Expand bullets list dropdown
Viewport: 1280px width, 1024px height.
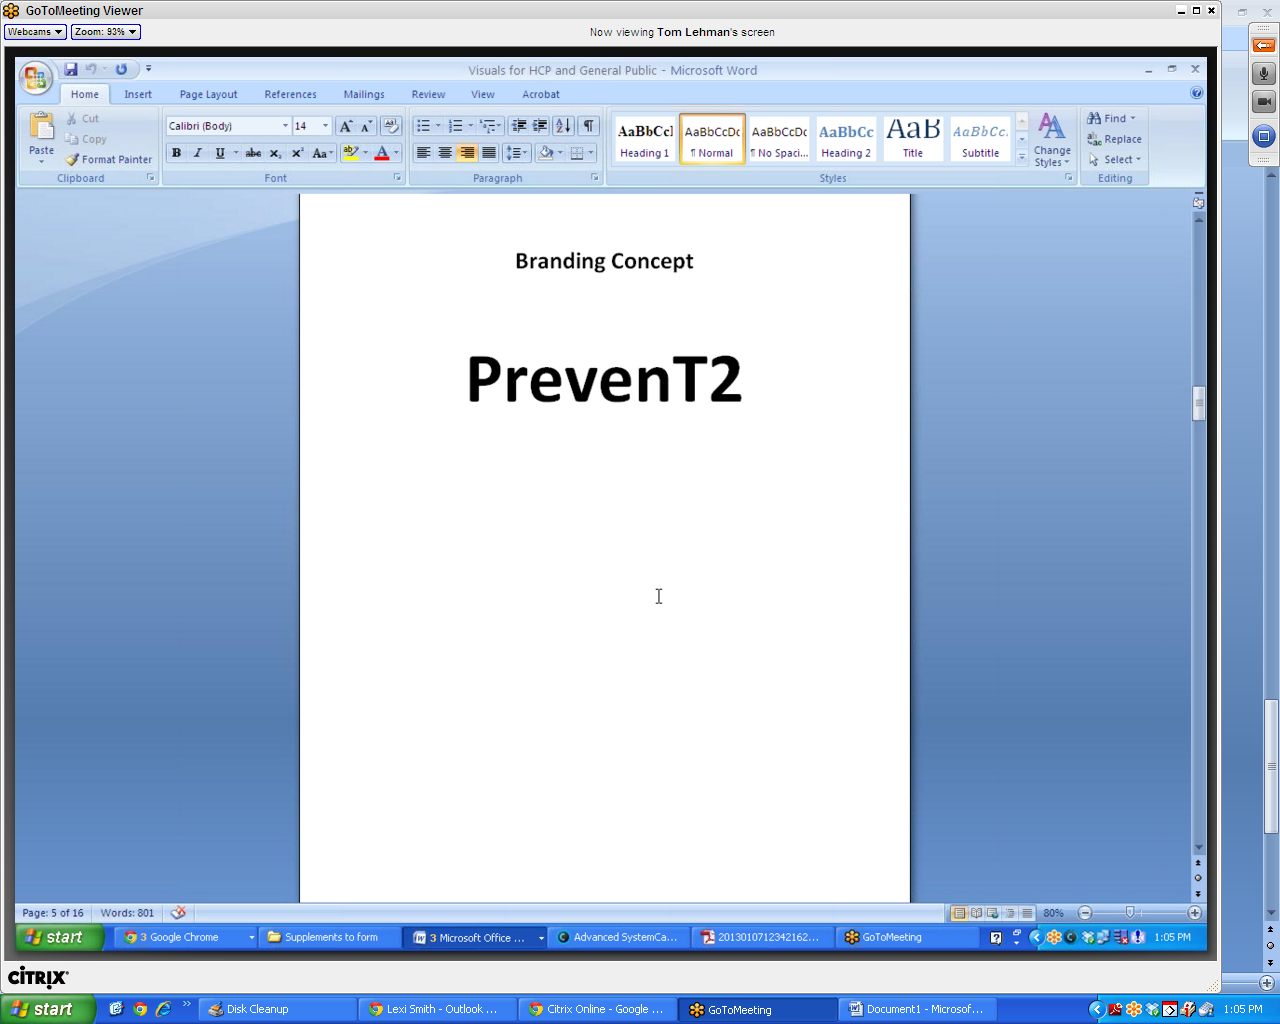(x=438, y=126)
